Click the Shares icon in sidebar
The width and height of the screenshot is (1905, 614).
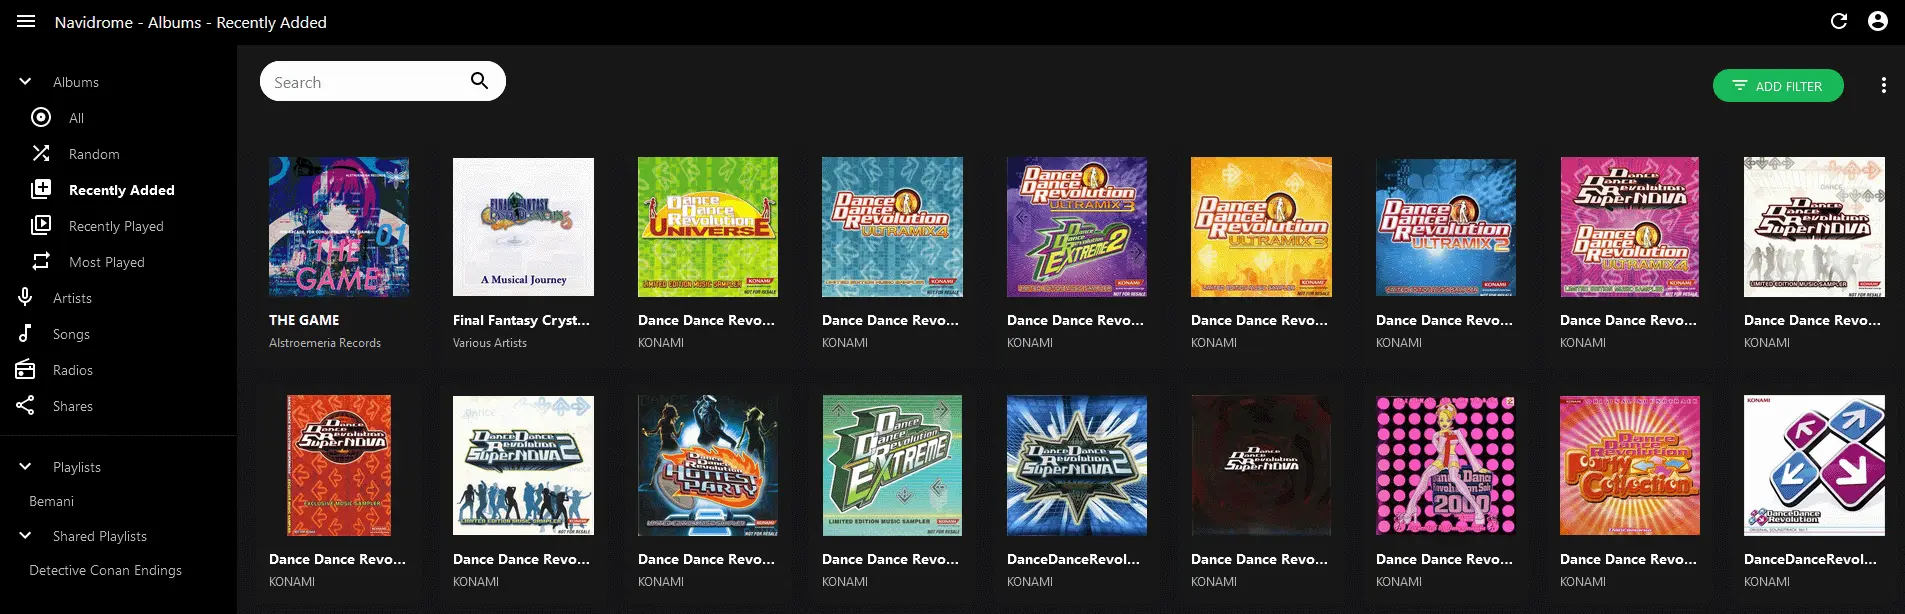point(25,405)
